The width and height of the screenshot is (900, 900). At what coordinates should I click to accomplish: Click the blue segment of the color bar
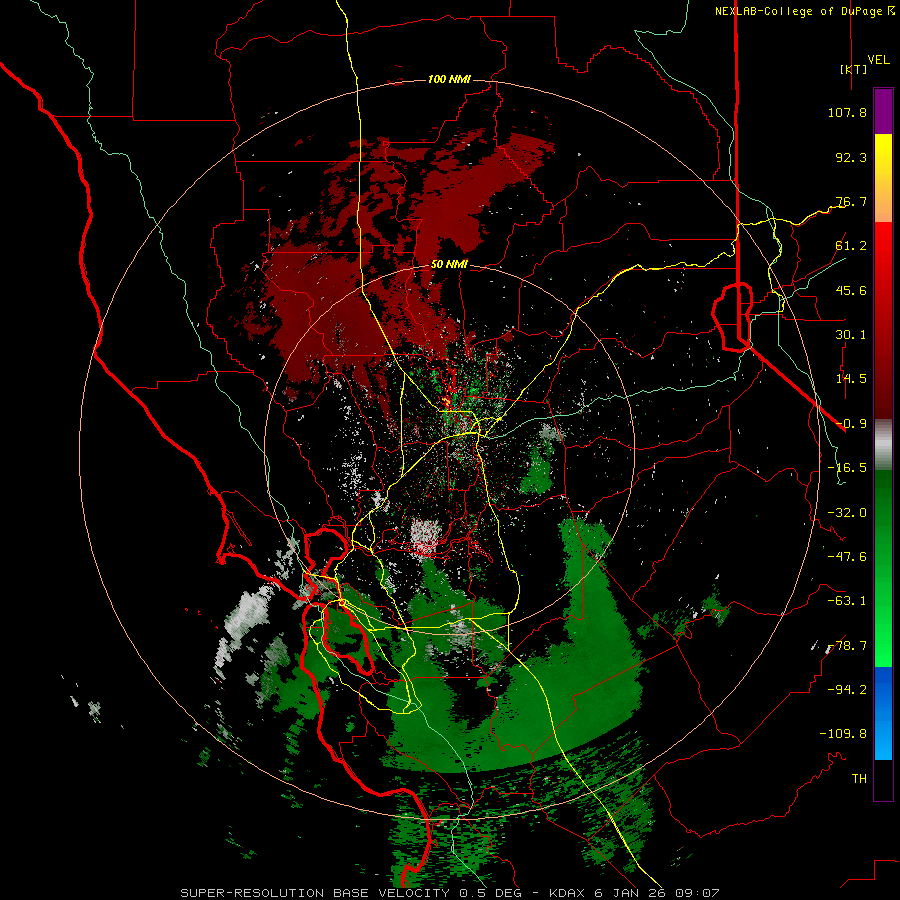click(x=883, y=713)
